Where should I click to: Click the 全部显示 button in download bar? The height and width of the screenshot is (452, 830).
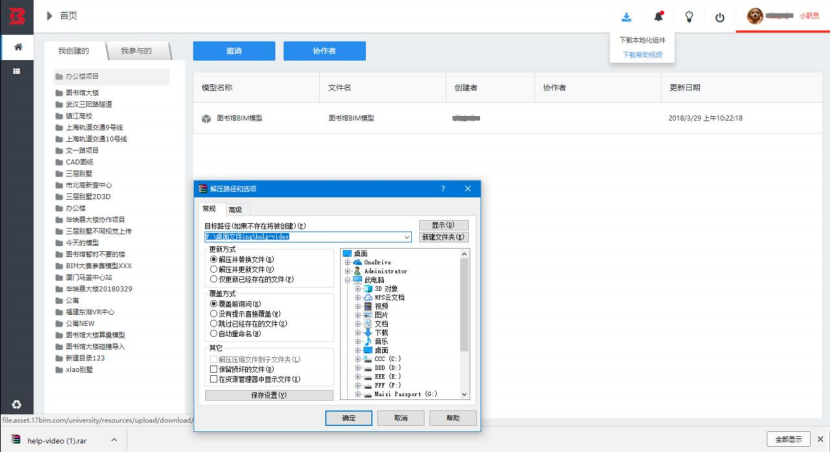click(788, 439)
